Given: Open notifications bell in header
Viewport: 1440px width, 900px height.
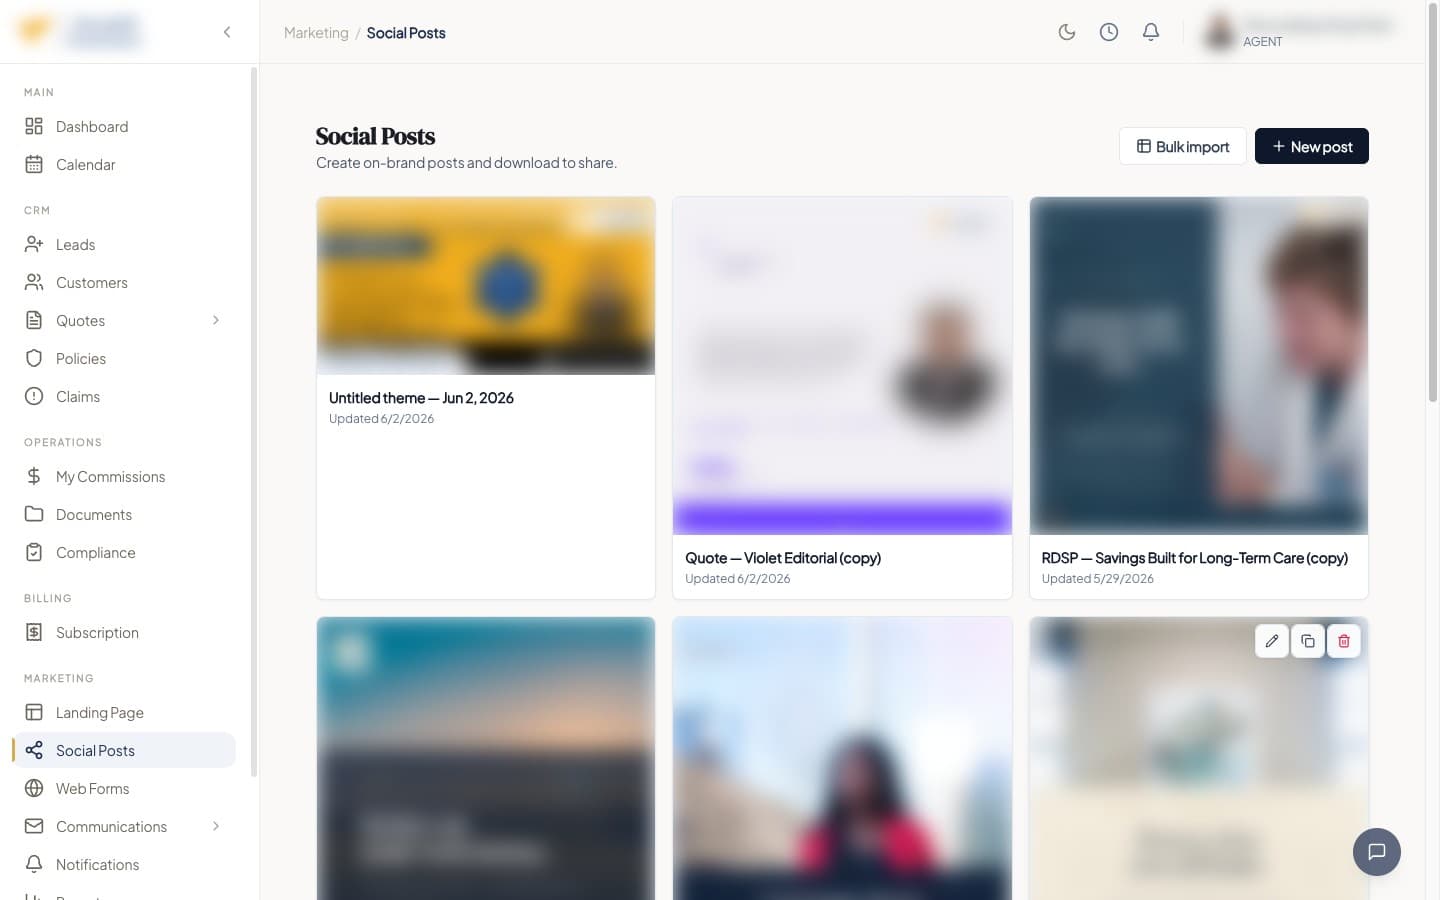Looking at the screenshot, I should pyautogui.click(x=1151, y=32).
